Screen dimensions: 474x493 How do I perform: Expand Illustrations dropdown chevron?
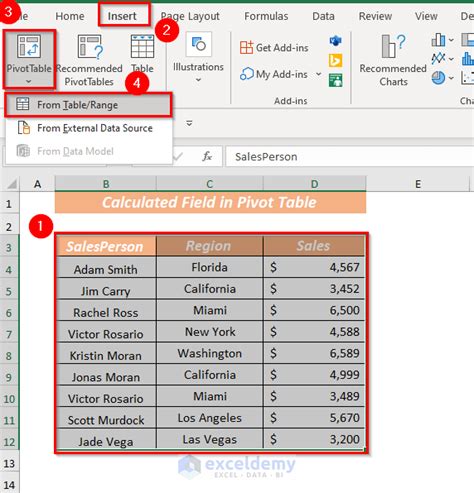coord(198,80)
